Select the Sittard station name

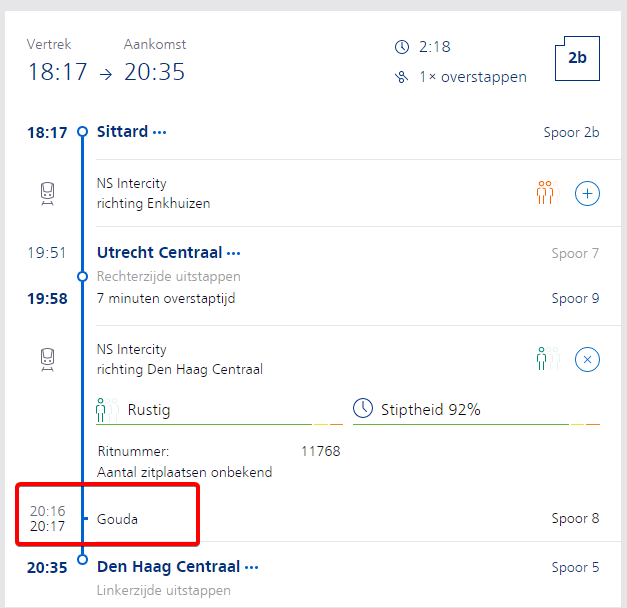point(122,132)
